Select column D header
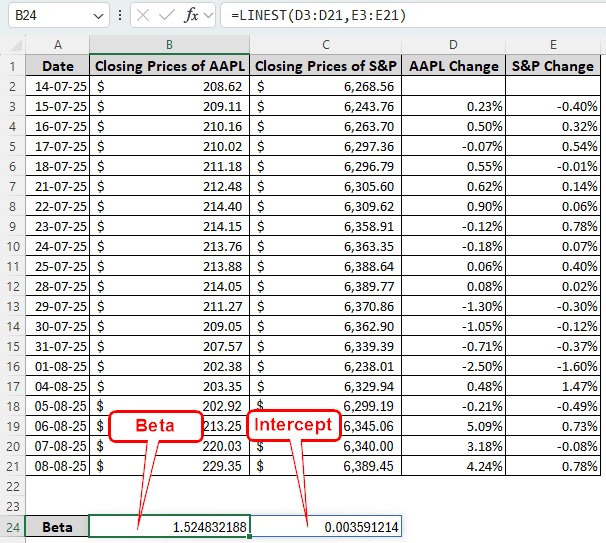Viewport: 606px width, 543px height. [453, 45]
